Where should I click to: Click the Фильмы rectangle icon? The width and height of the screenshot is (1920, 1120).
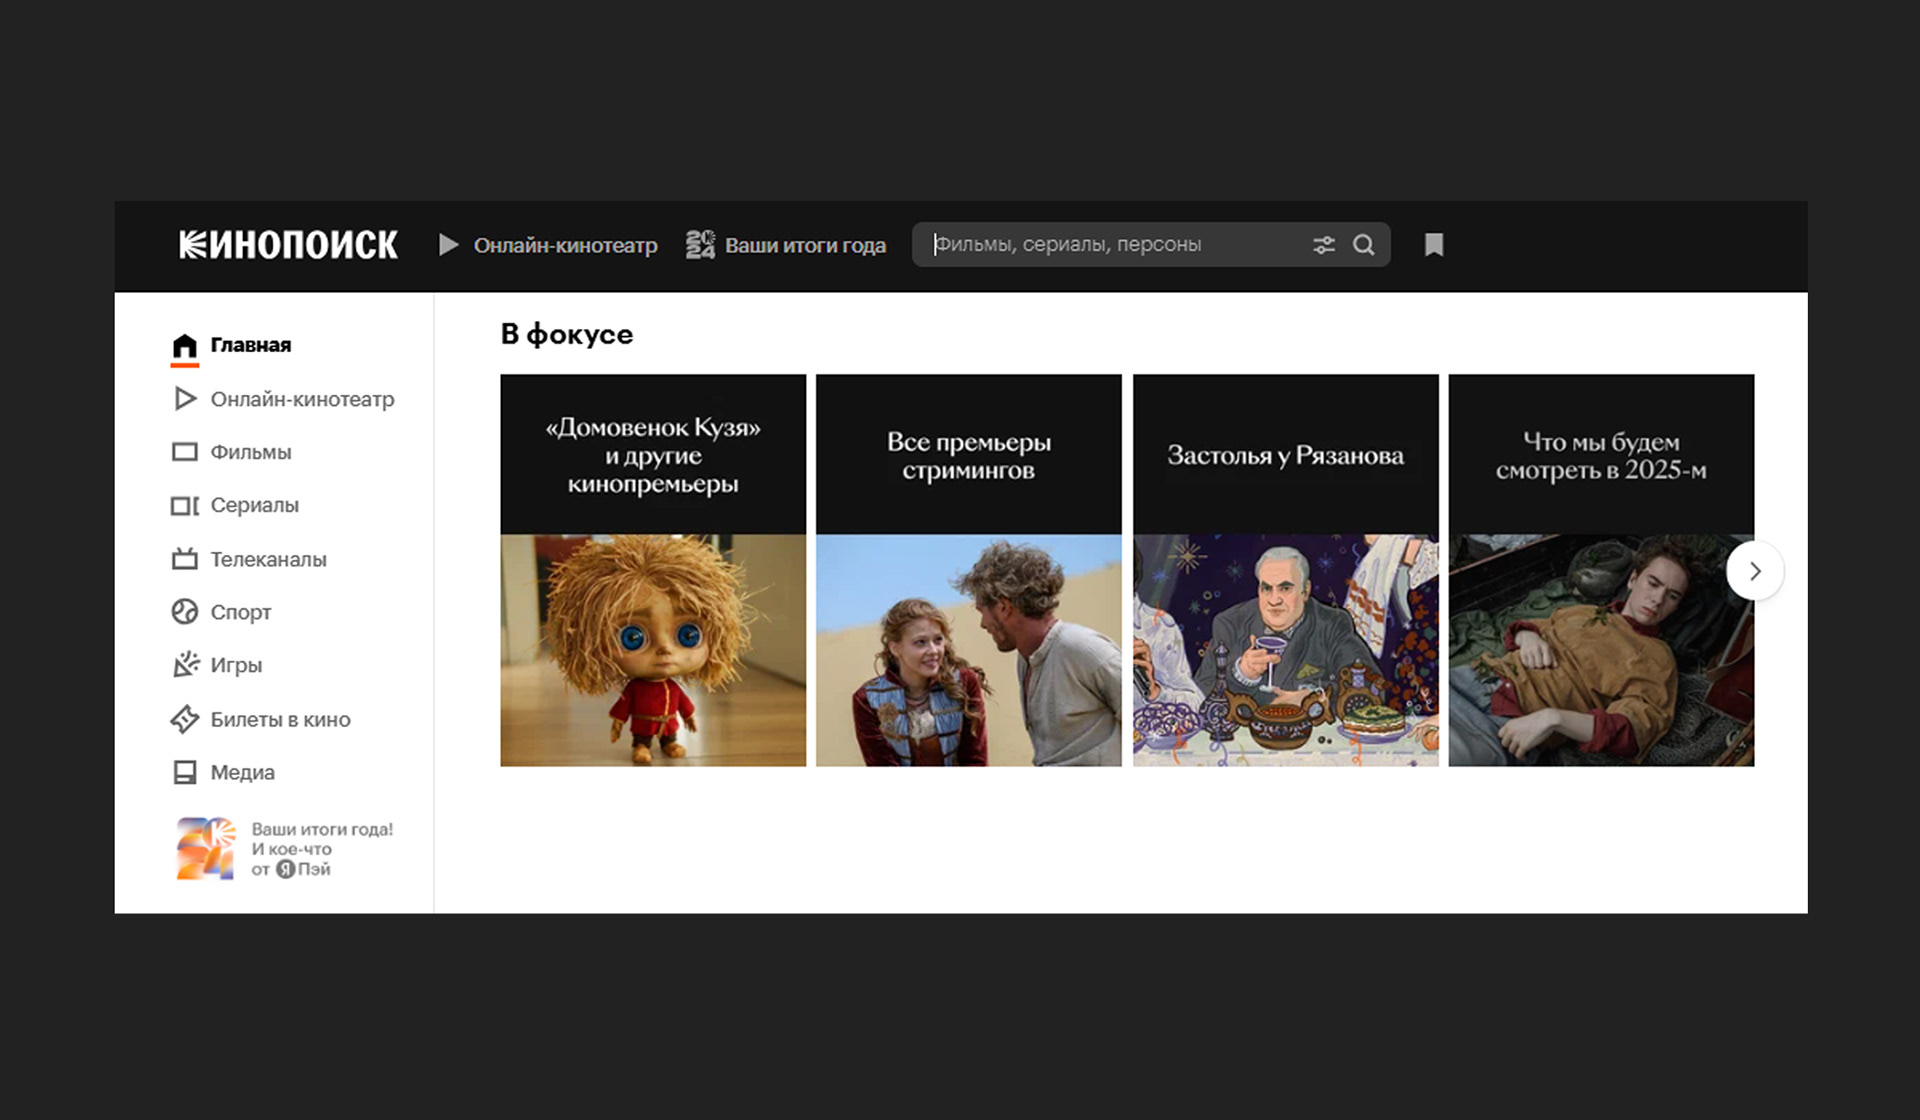pos(185,452)
